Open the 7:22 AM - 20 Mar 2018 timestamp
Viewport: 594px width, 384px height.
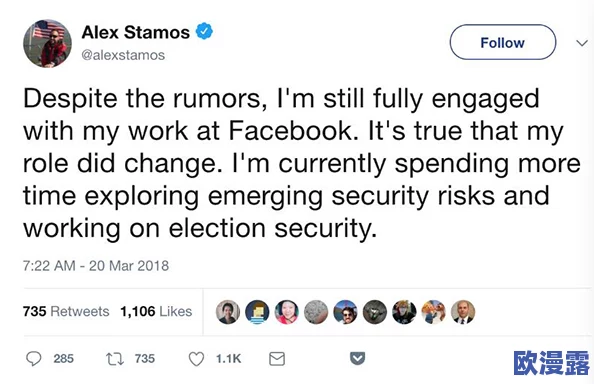(96, 265)
